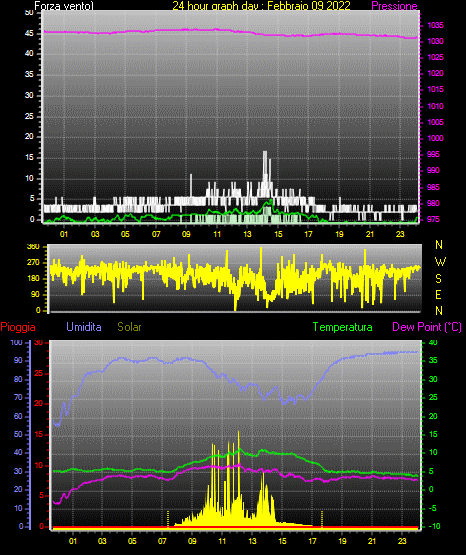Screen dimensions: 466x555
Task: Click the 1005 pressure axis value
Action: 435,122
